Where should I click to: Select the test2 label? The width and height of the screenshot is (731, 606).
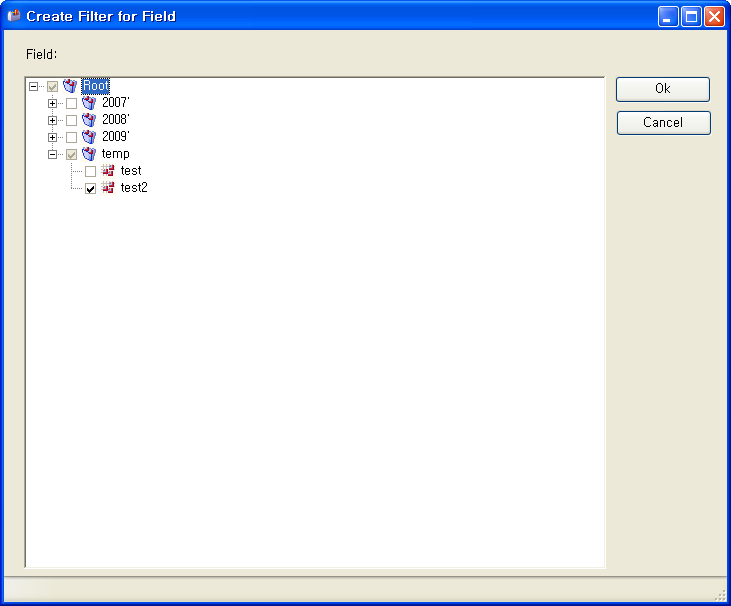click(x=134, y=188)
